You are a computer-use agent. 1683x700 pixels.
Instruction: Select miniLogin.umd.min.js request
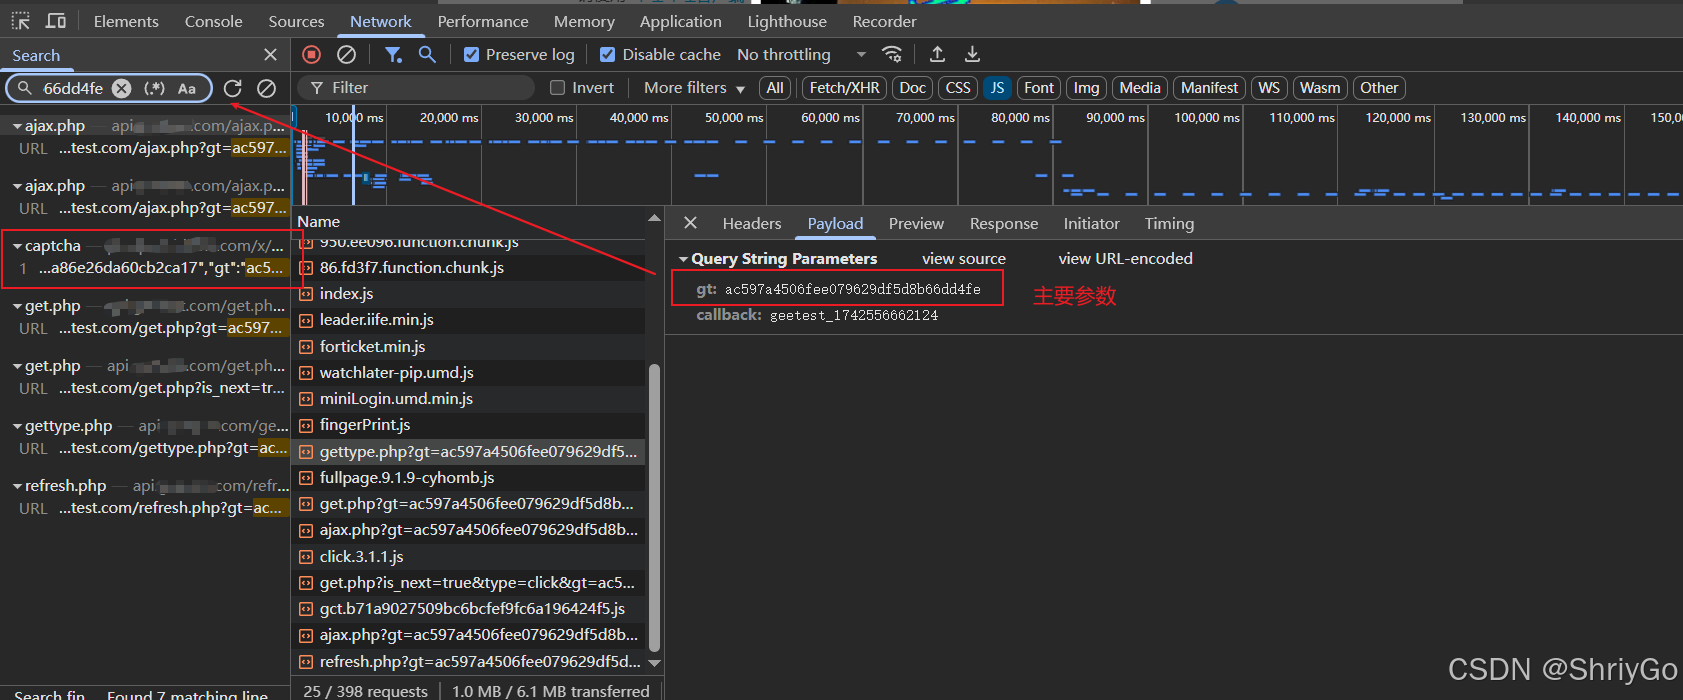[470, 399]
